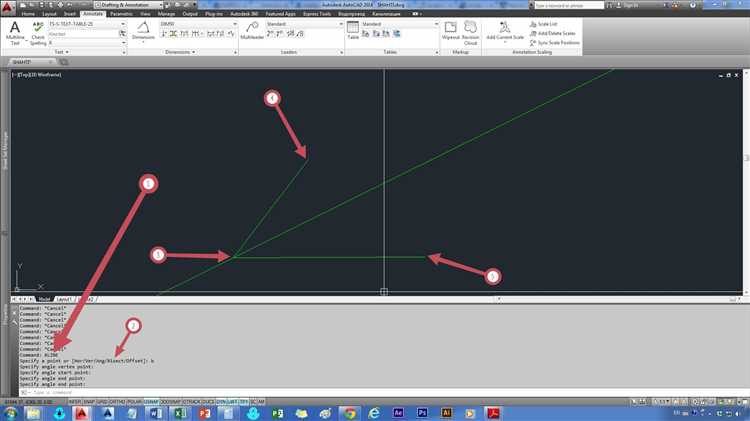The height and width of the screenshot is (421, 750).
Task: Open the Insert ribbon tab
Action: 70,14
